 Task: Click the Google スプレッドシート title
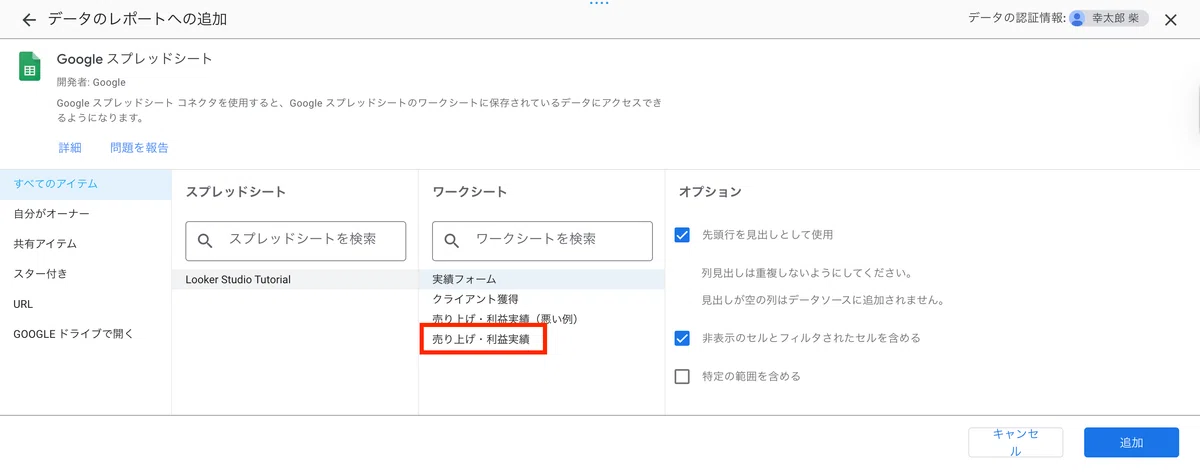click(135, 59)
